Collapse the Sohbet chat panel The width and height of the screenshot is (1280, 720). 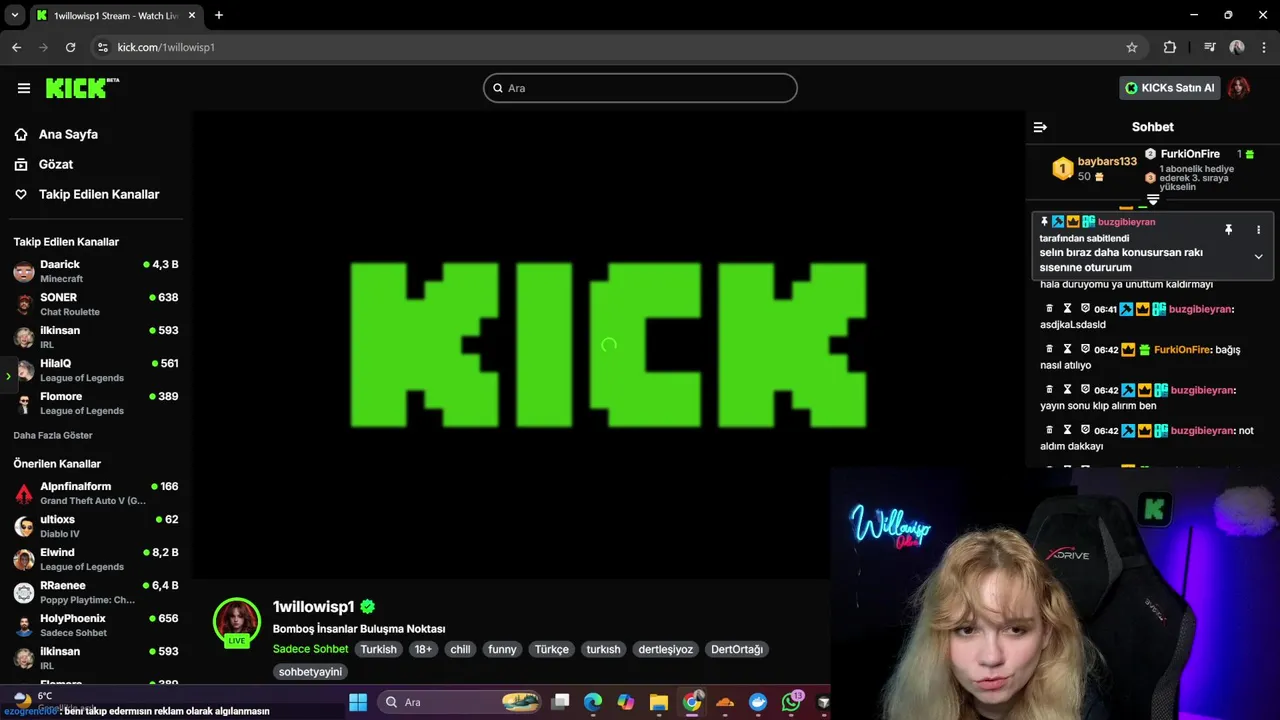click(1040, 127)
